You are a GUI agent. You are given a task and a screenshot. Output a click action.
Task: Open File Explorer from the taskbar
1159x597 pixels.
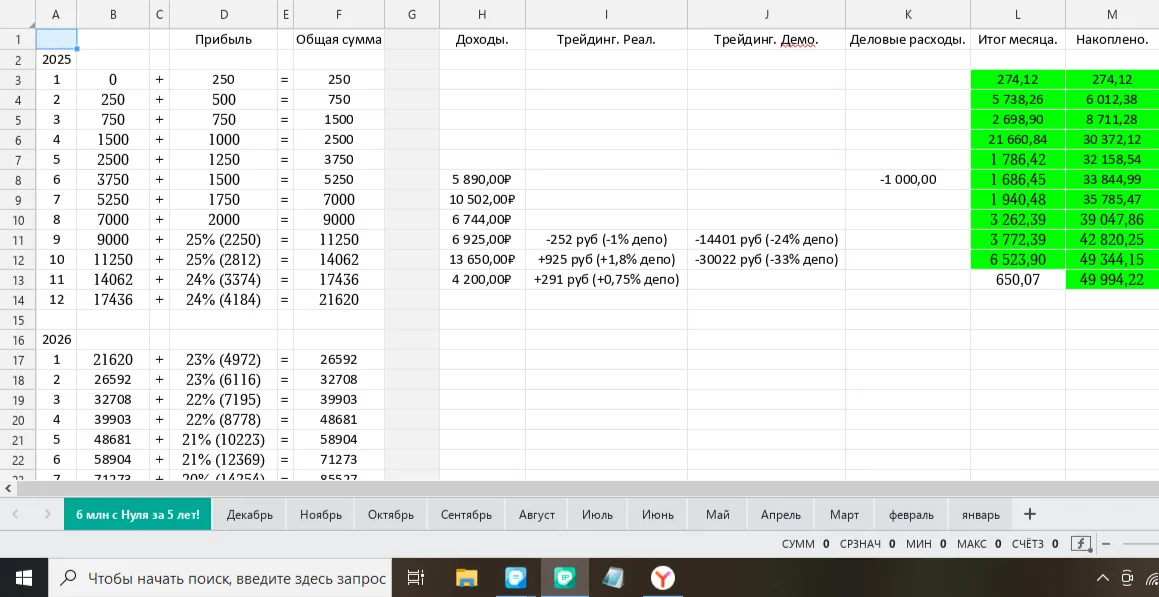tap(466, 578)
